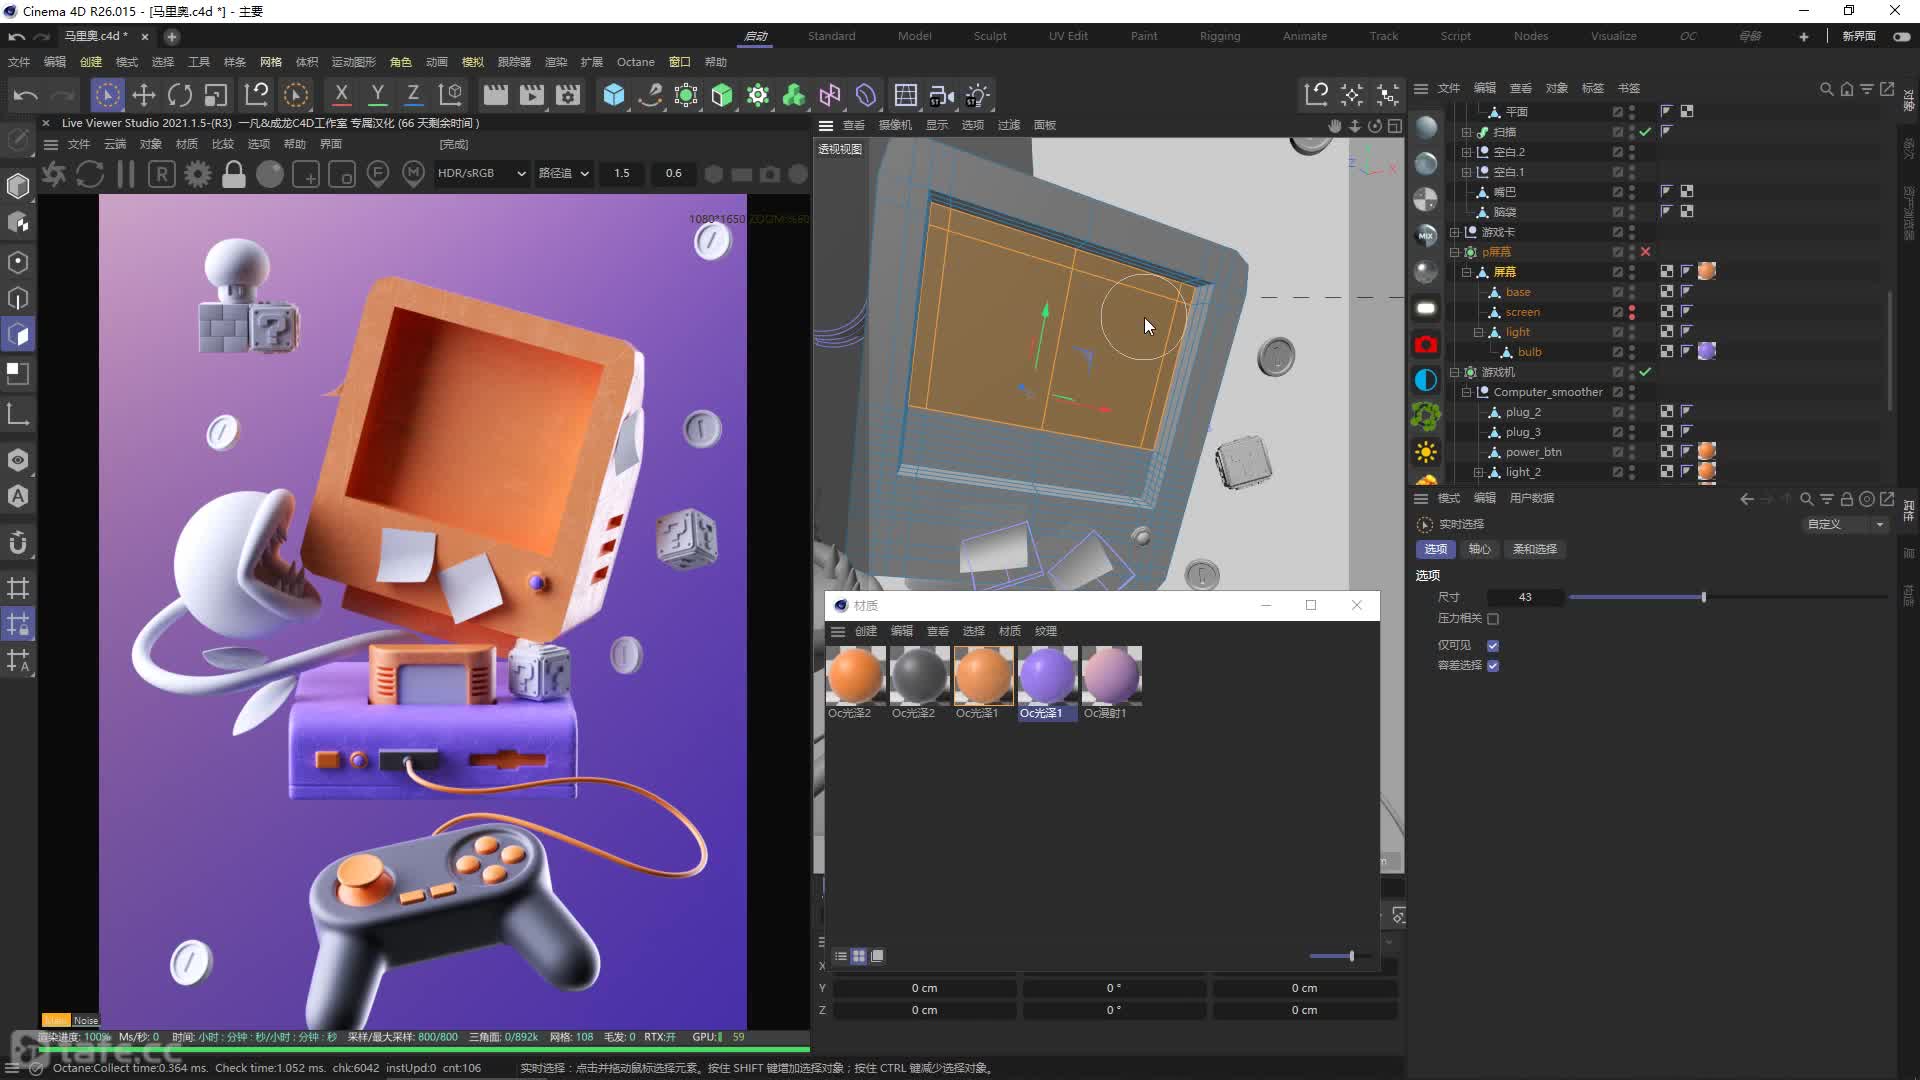Toggle the red X enable mark on p屏幕
Viewport: 1920px width, 1080px height.
click(1646, 252)
